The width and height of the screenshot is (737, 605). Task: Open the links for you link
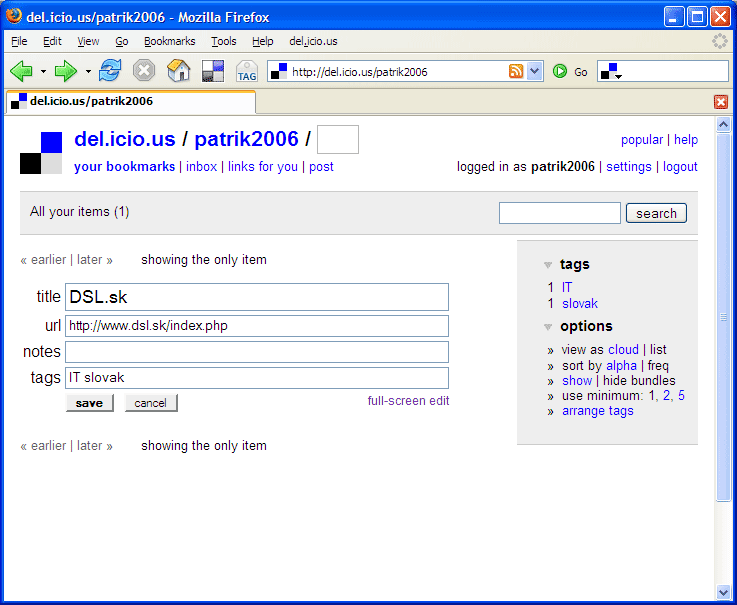[263, 166]
